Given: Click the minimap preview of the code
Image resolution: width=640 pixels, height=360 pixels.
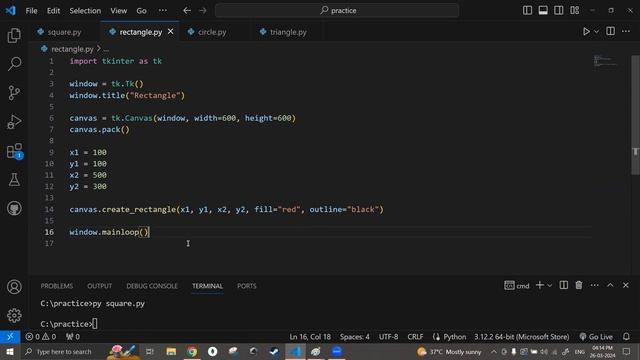Looking at the screenshot, I should pos(605,61).
